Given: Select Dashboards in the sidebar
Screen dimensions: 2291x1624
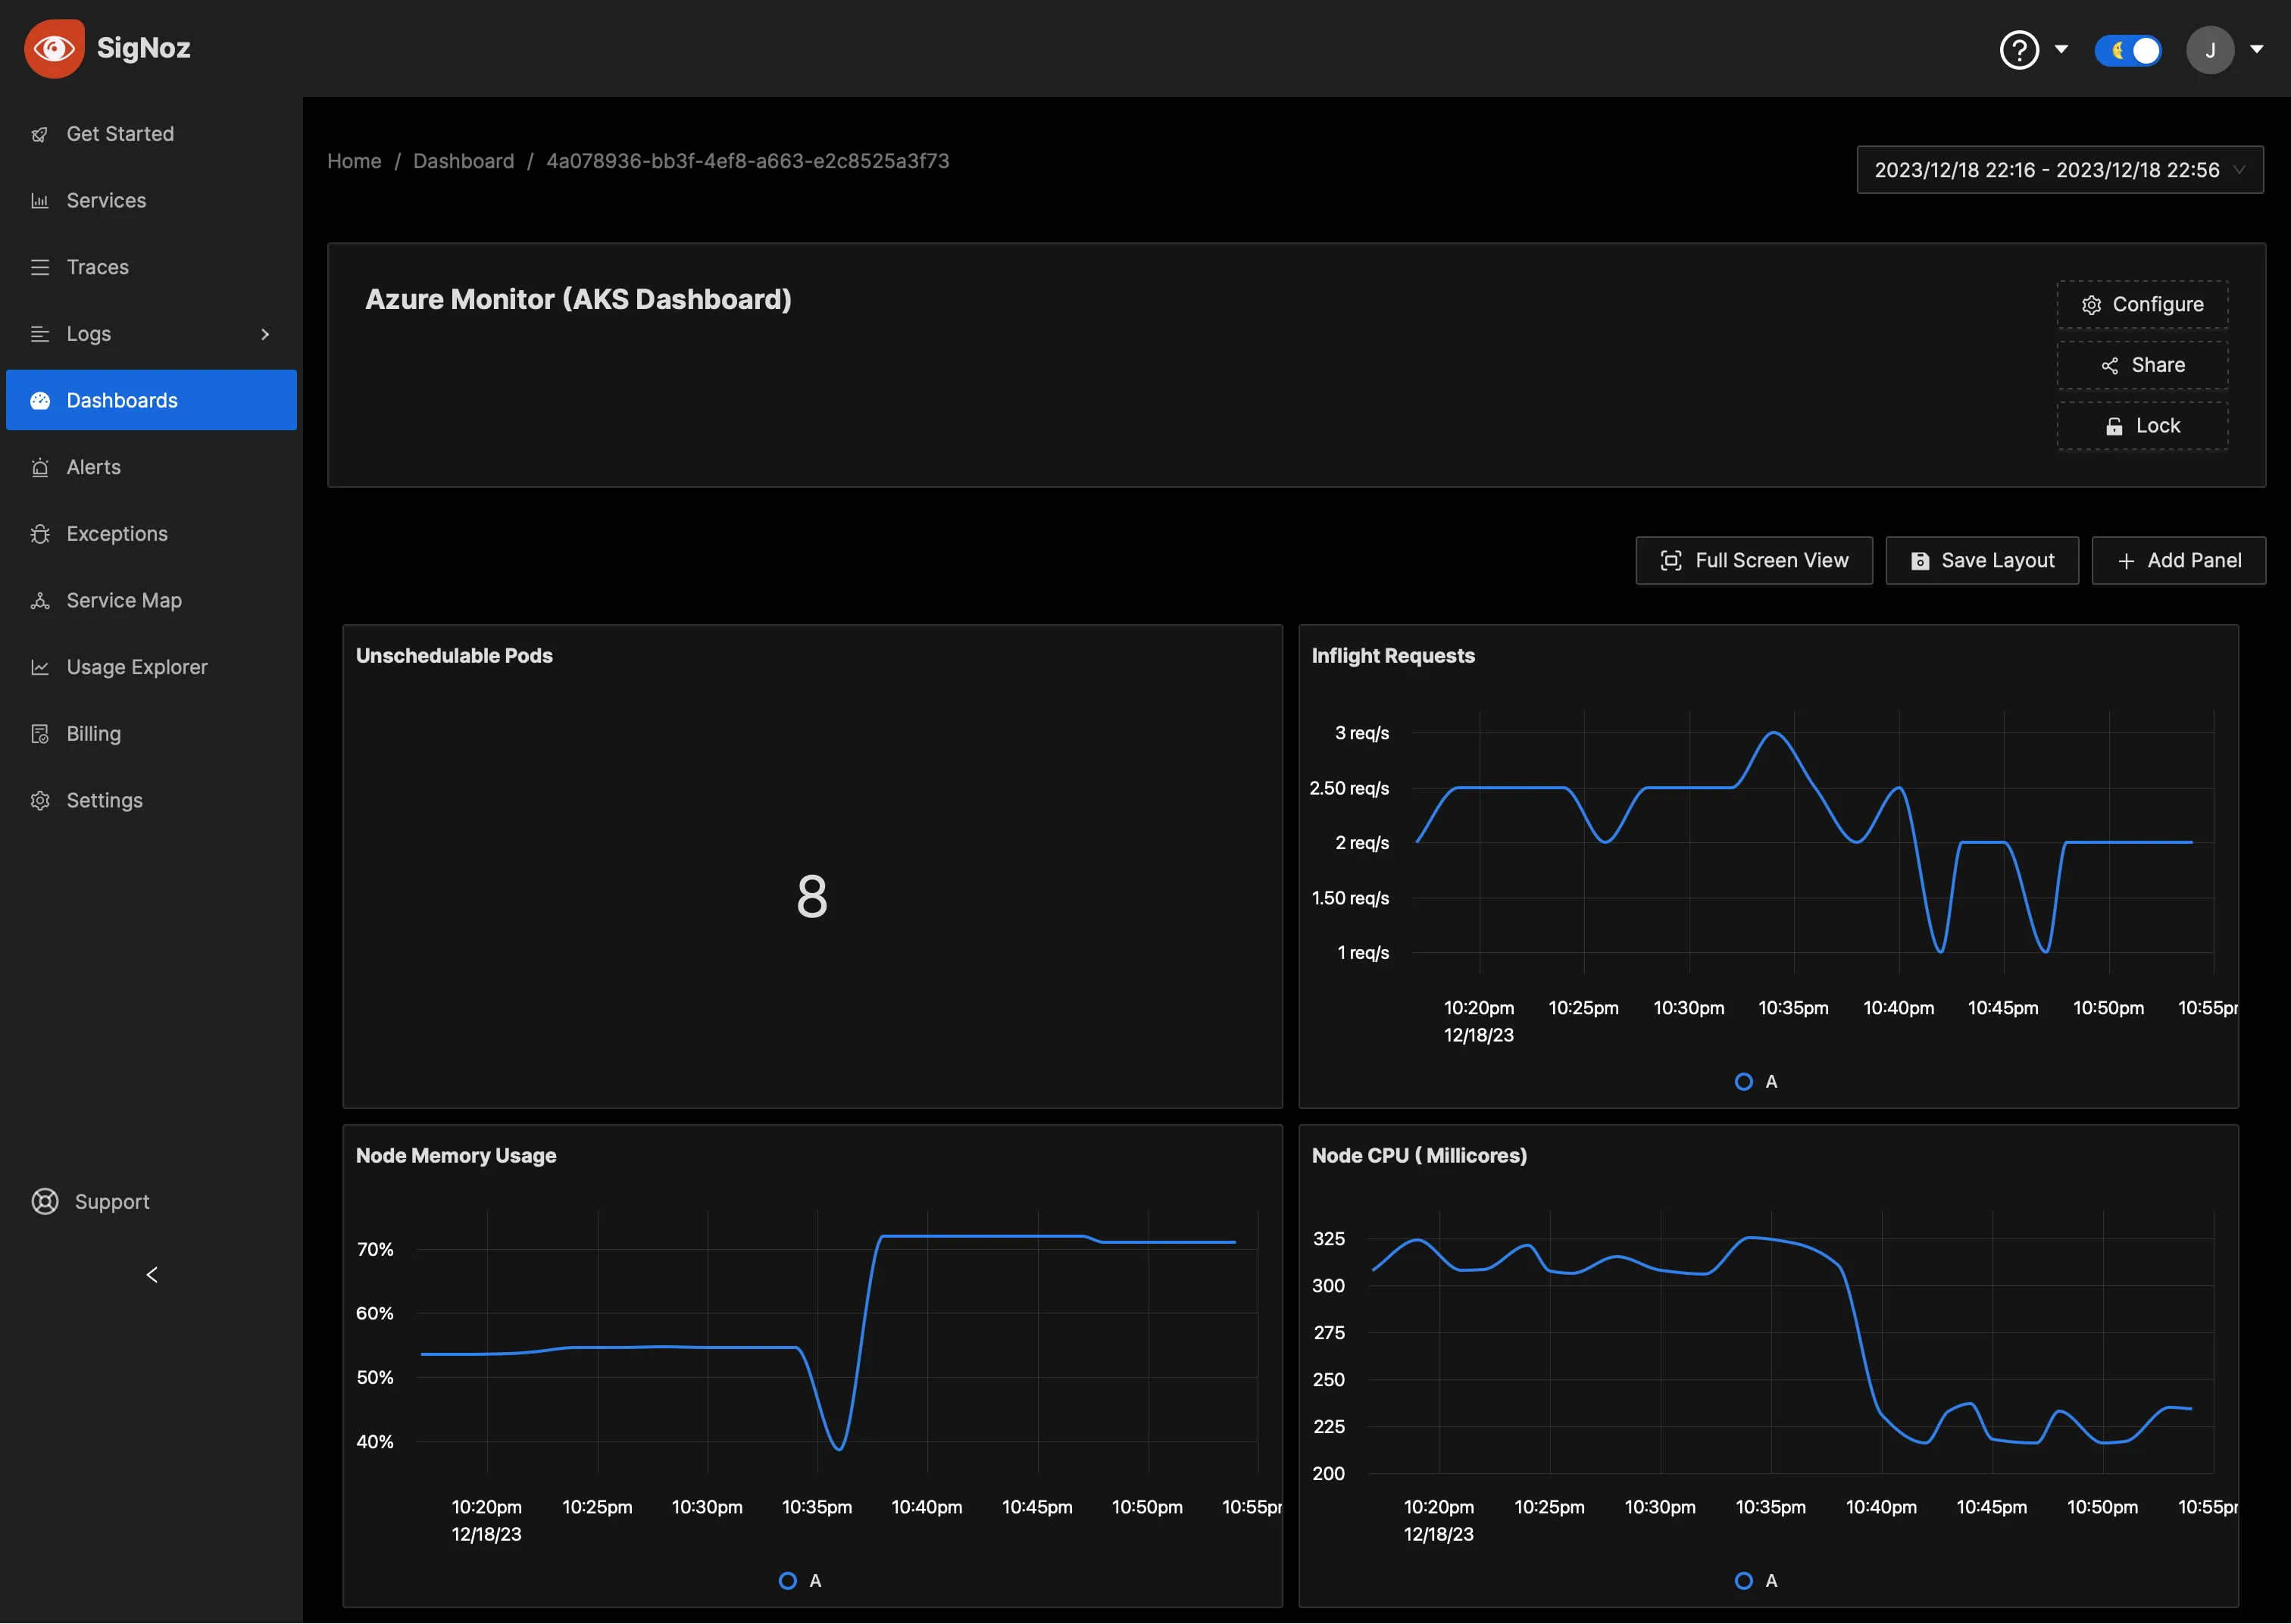Looking at the screenshot, I should pyautogui.click(x=151, y=400).
